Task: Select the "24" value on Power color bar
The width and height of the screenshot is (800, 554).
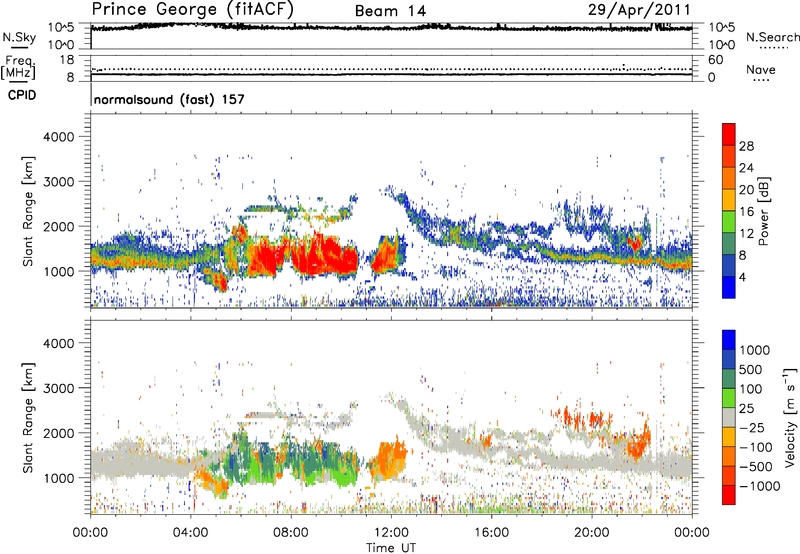Action: 746,168
